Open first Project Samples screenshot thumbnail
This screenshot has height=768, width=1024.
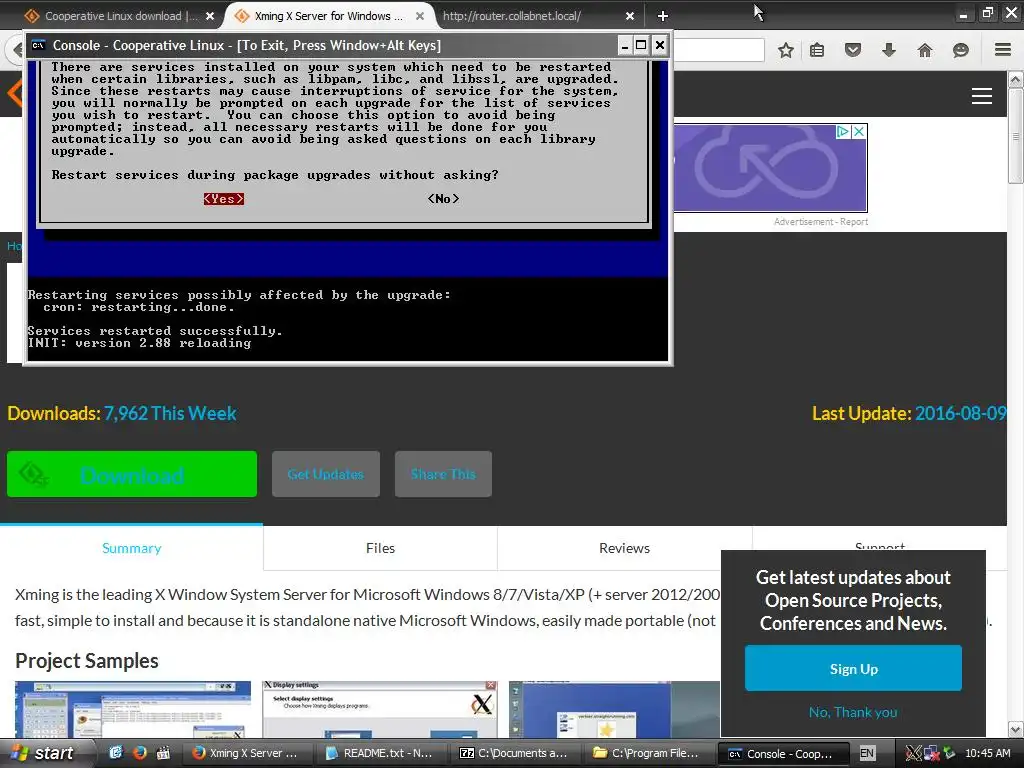(133, 709)
